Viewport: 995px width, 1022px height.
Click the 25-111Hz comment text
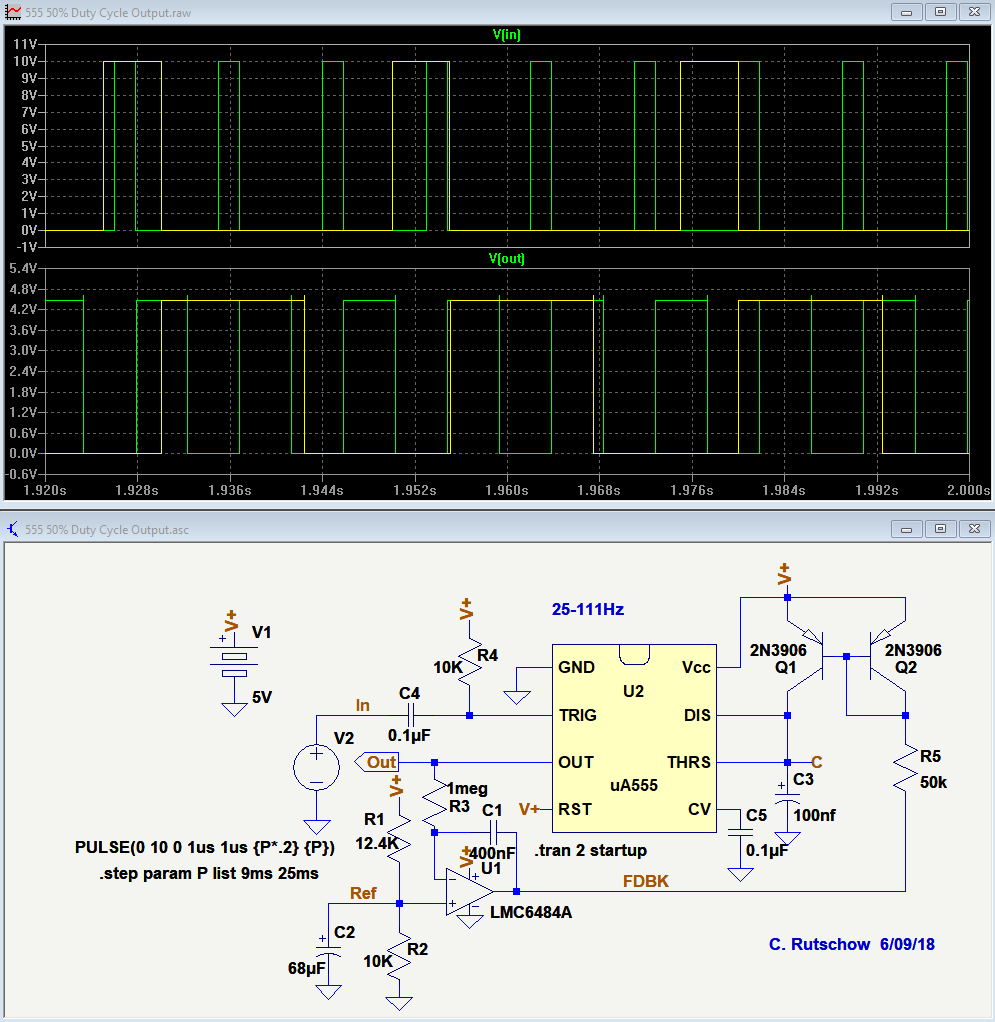coord(588,609)
